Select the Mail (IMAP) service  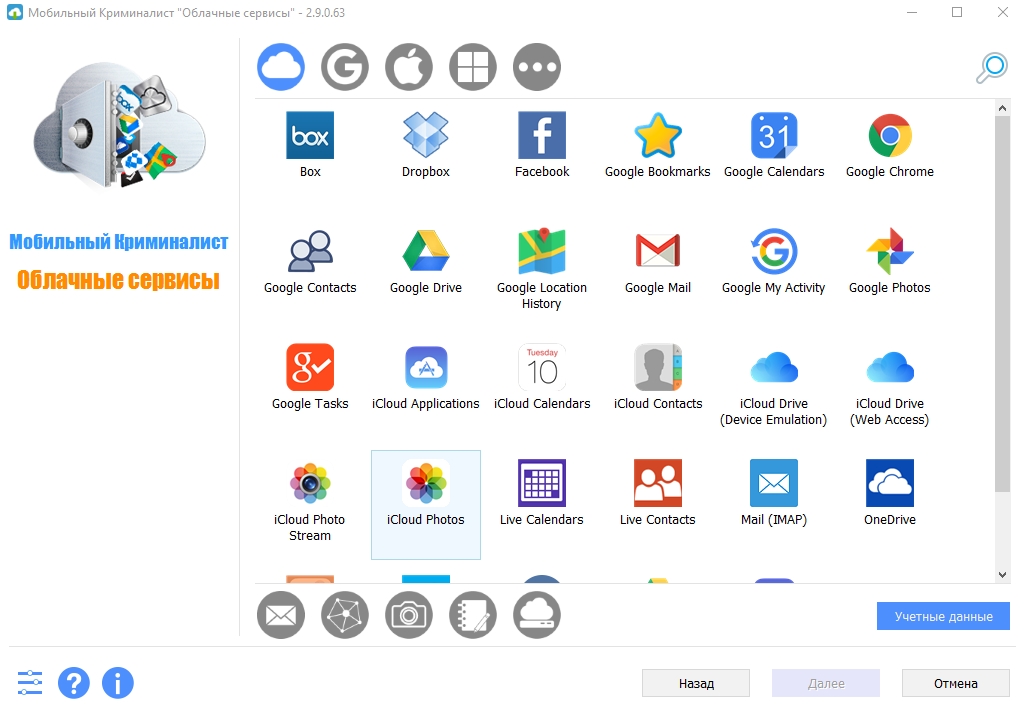(774, 483)
